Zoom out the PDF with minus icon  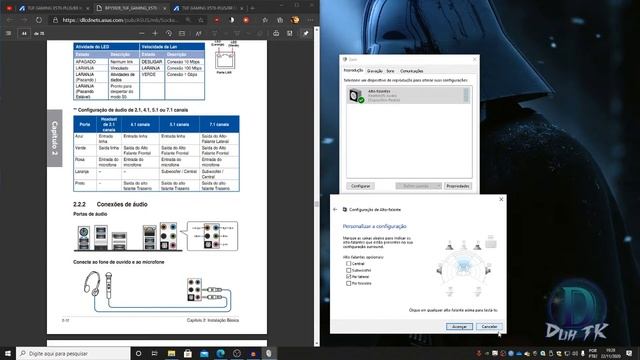click(x=142, y=33)
